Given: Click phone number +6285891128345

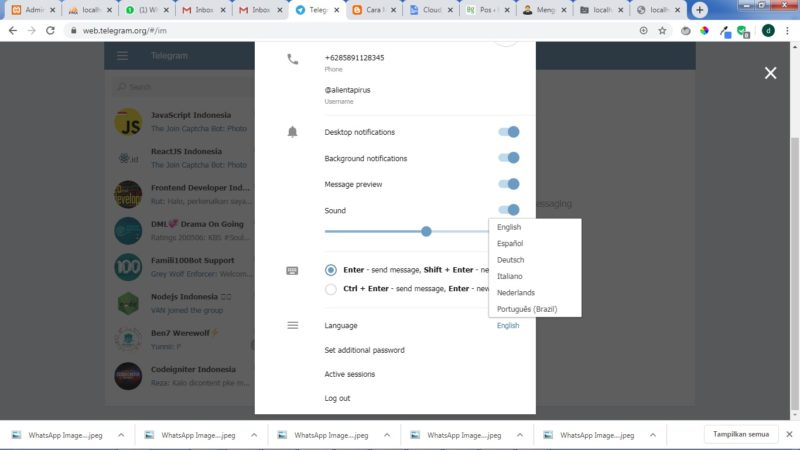Looking at the screenshot, I should 354,58.
